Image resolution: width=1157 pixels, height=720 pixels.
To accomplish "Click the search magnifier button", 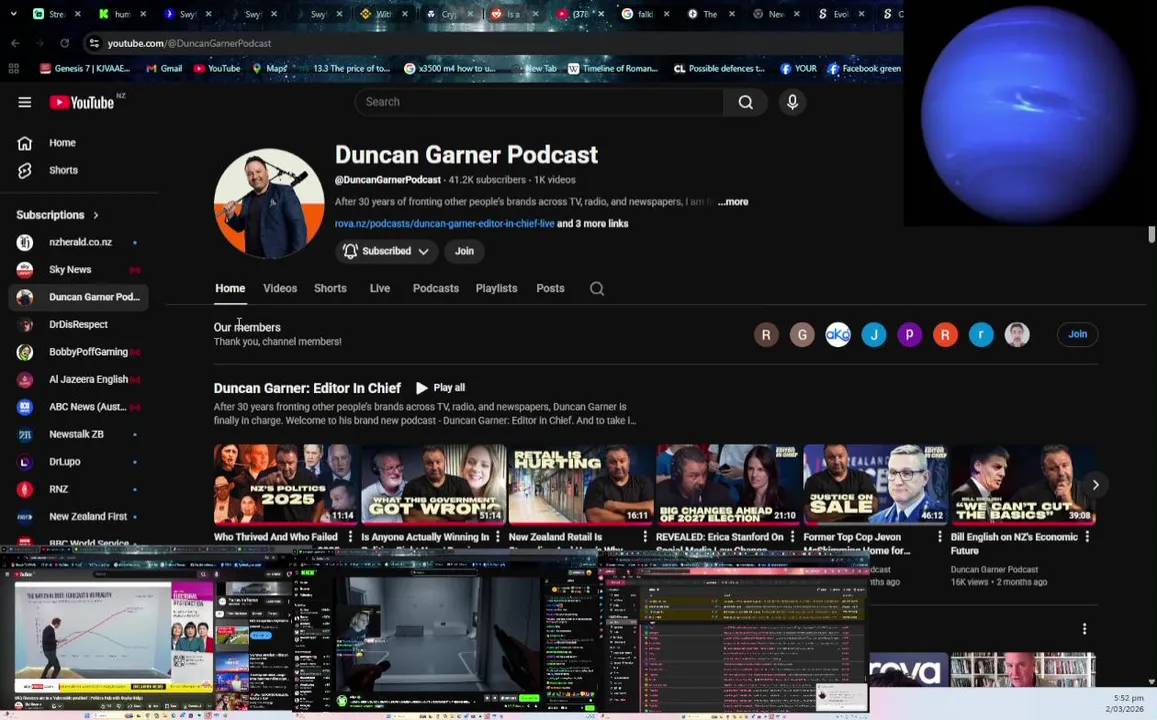I will (x=746, y=102).
